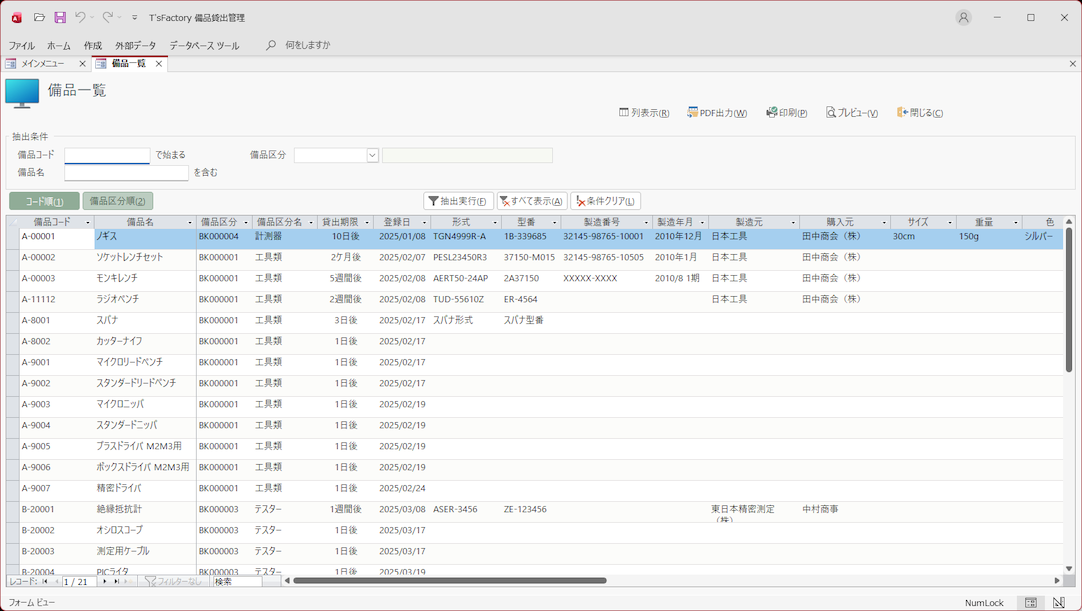The width and height of the screenshot is (1082, 611).
Task: Click the horizontal scrollbar thumb
Action: [450, 580]
